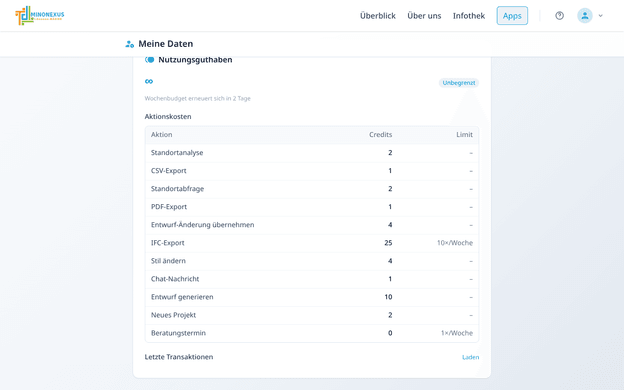
Task: Select the 'Neues Projekt' row label
Action: (174, 315)
